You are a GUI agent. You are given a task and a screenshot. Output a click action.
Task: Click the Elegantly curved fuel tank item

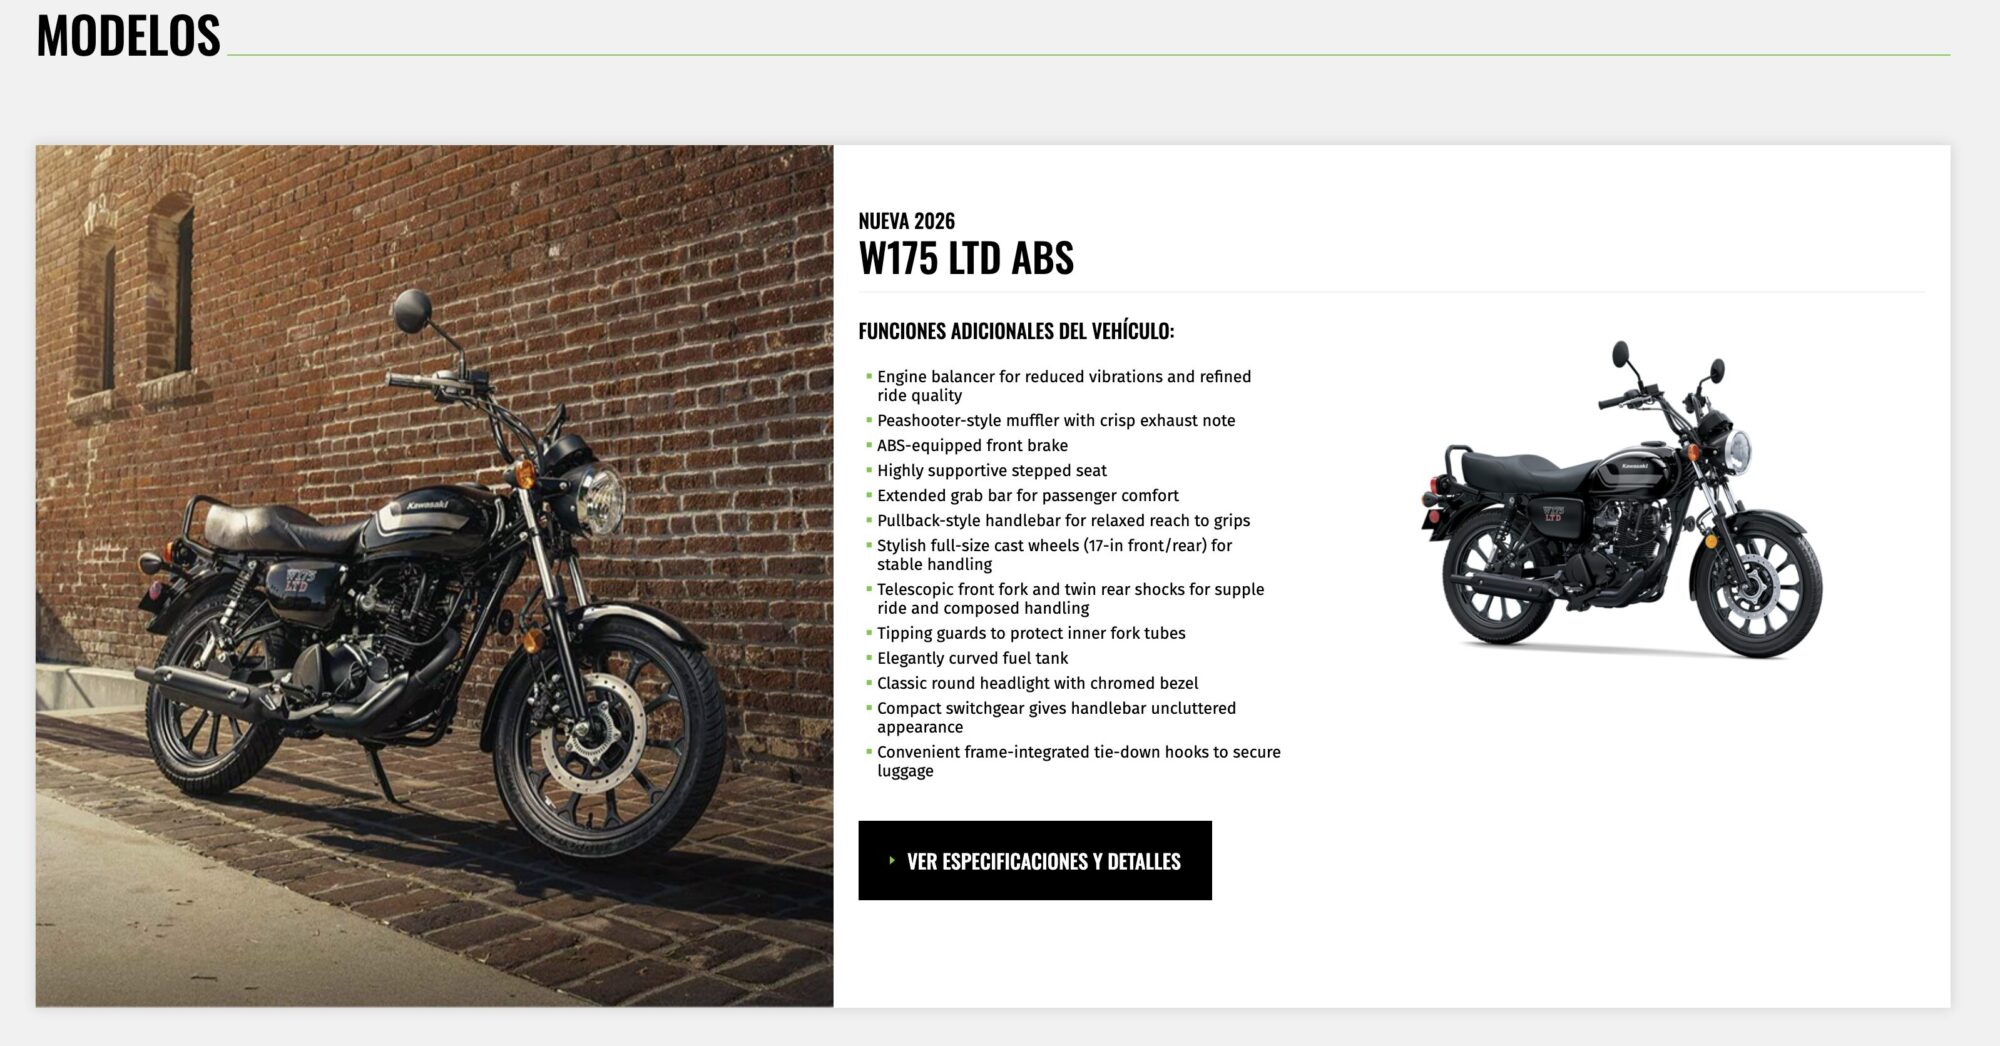pyautogui.click(x=972, y=659)
